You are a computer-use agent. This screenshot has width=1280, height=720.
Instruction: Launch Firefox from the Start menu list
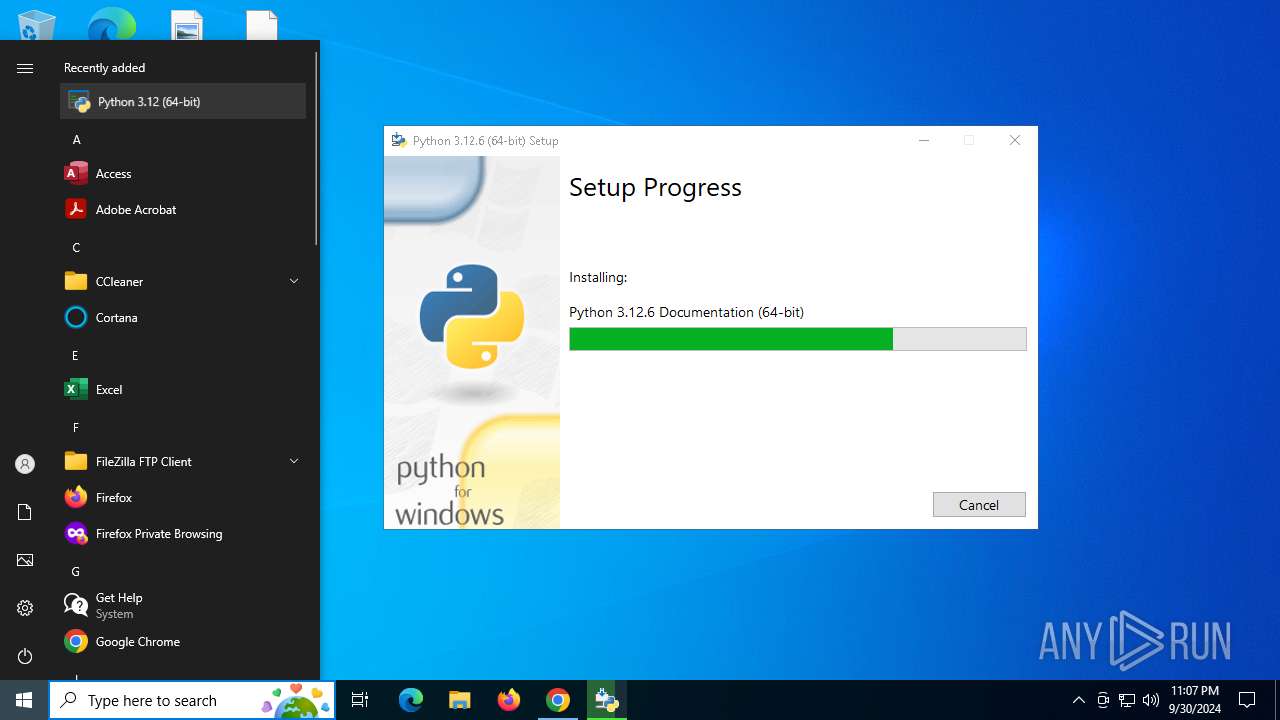pos(183,497)
